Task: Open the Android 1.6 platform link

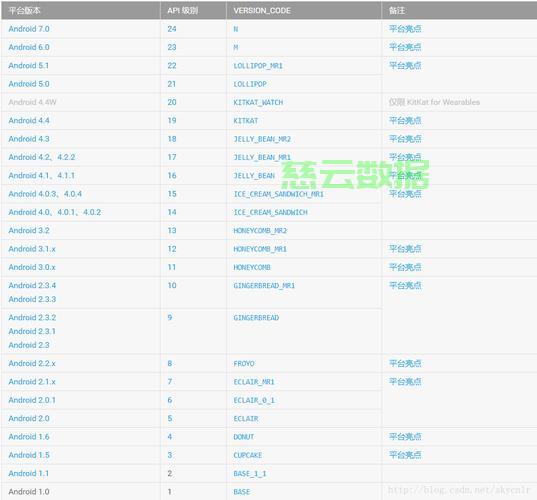Action: point(29,437)
